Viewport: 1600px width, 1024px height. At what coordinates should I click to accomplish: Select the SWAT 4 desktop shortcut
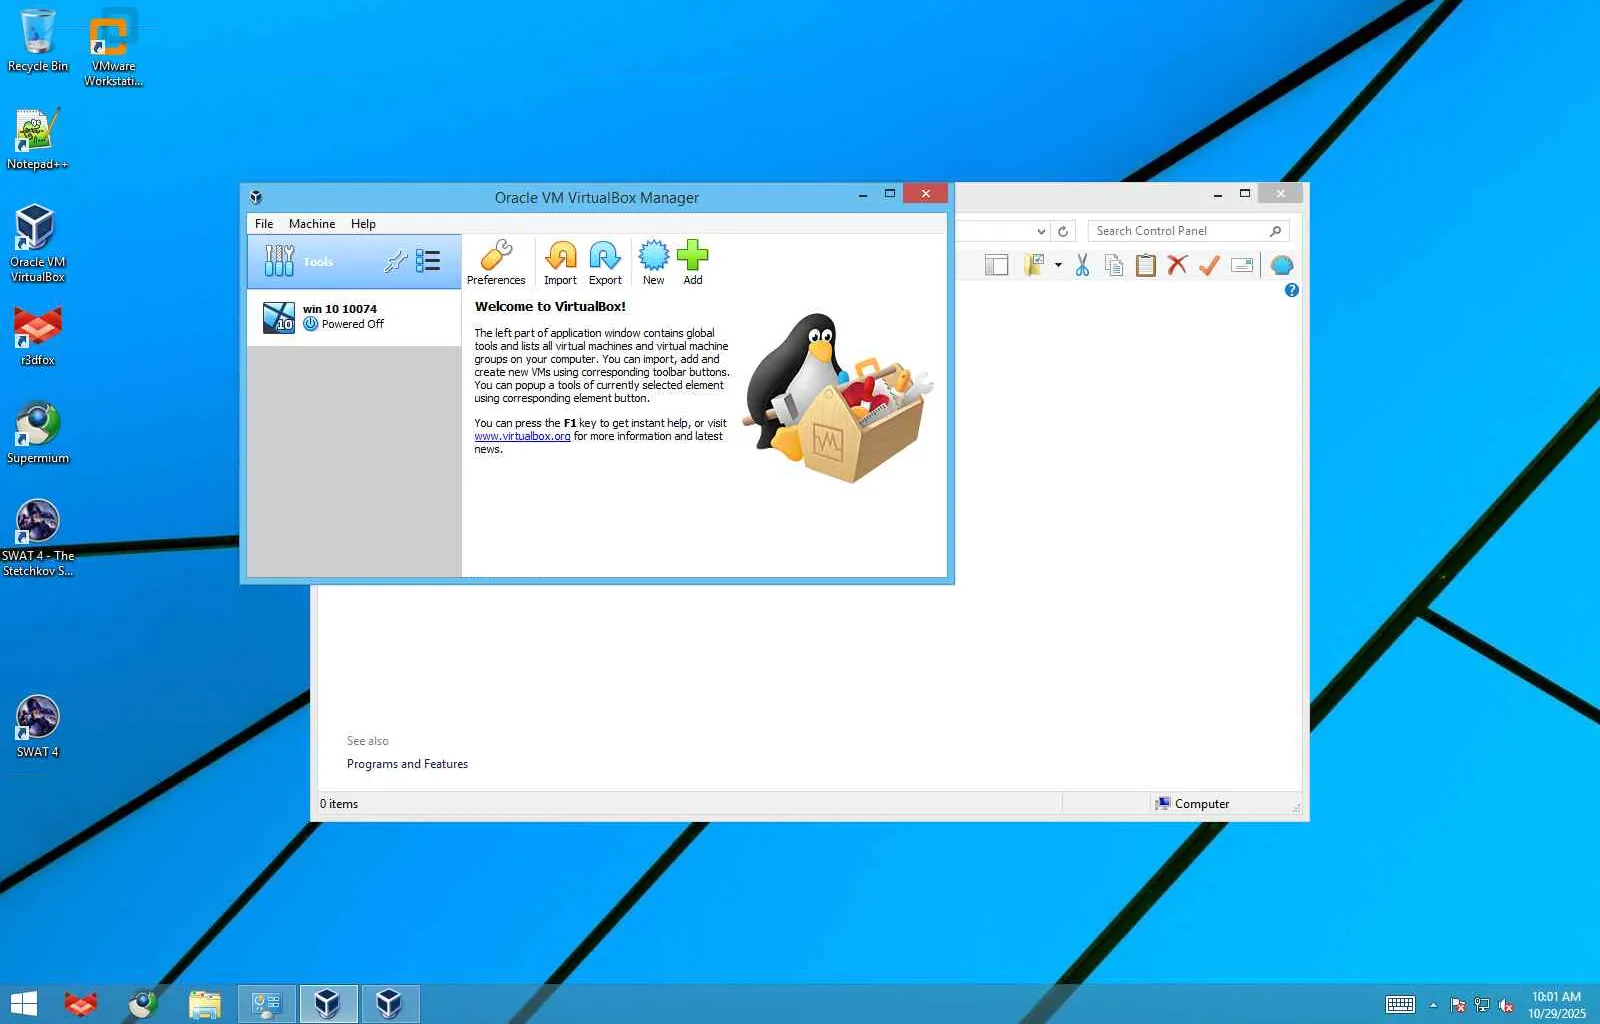point(38,727)
